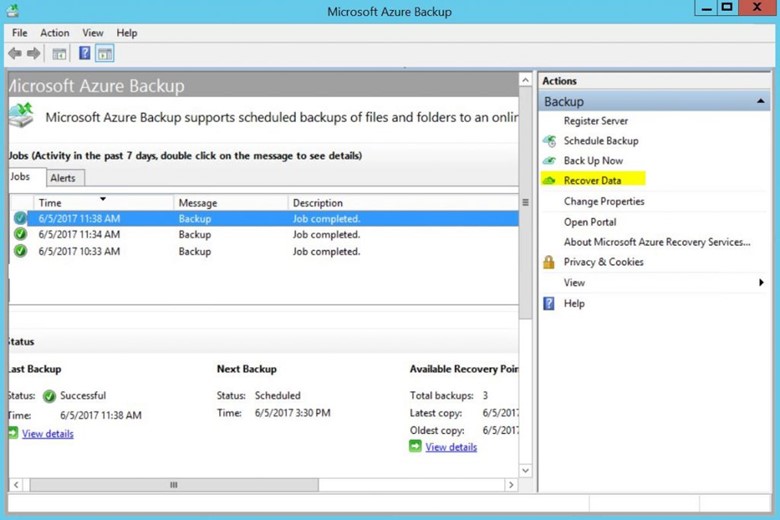
Task: Toggle the console tree pane toolbar icon
Action: click(x=59, y=54)
